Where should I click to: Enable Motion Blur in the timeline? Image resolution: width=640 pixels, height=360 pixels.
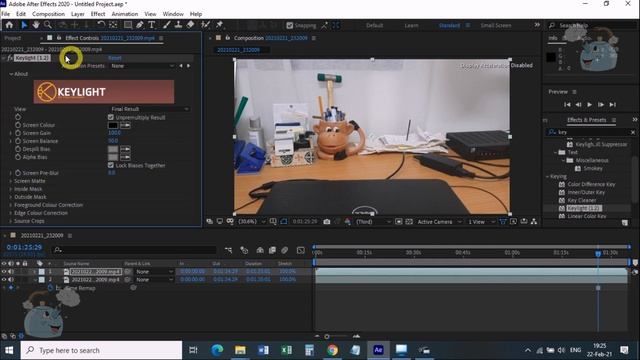click(x=284, y=250)
